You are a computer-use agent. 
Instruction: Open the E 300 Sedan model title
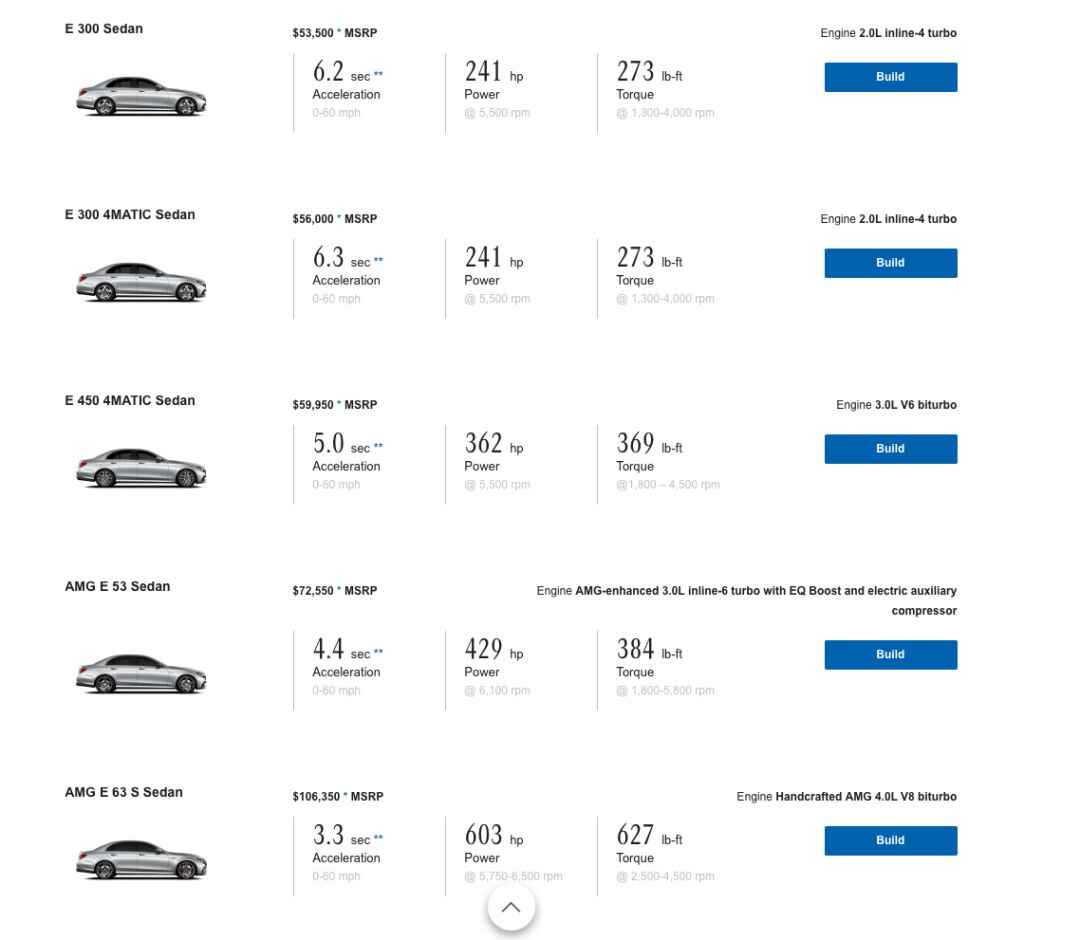[104, 29]
